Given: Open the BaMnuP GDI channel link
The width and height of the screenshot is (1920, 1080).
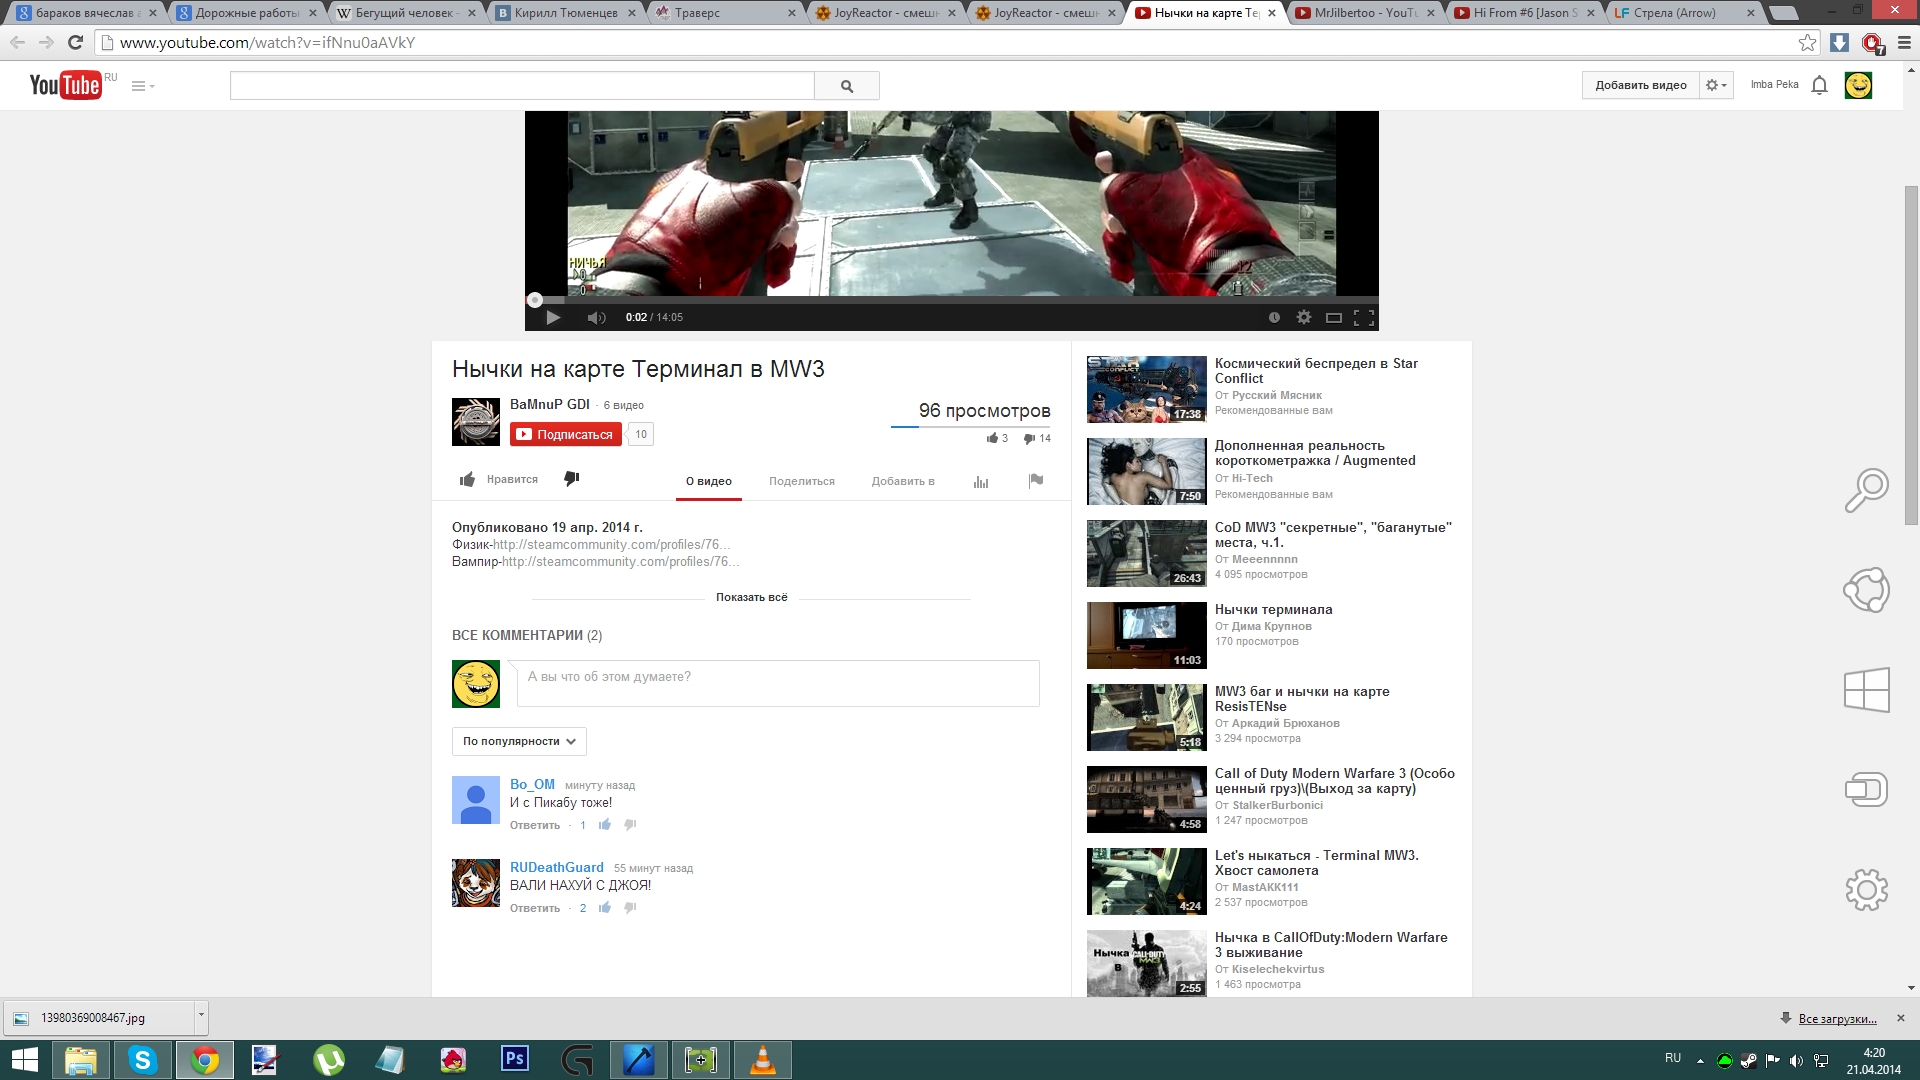Looking at the screenshot, I should pos(550,404).
